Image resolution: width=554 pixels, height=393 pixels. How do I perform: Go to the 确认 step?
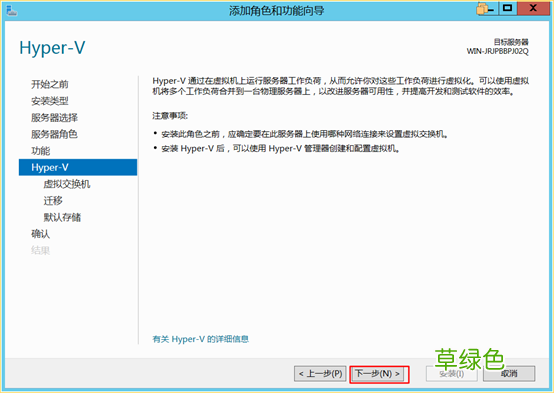coord(41,234)
